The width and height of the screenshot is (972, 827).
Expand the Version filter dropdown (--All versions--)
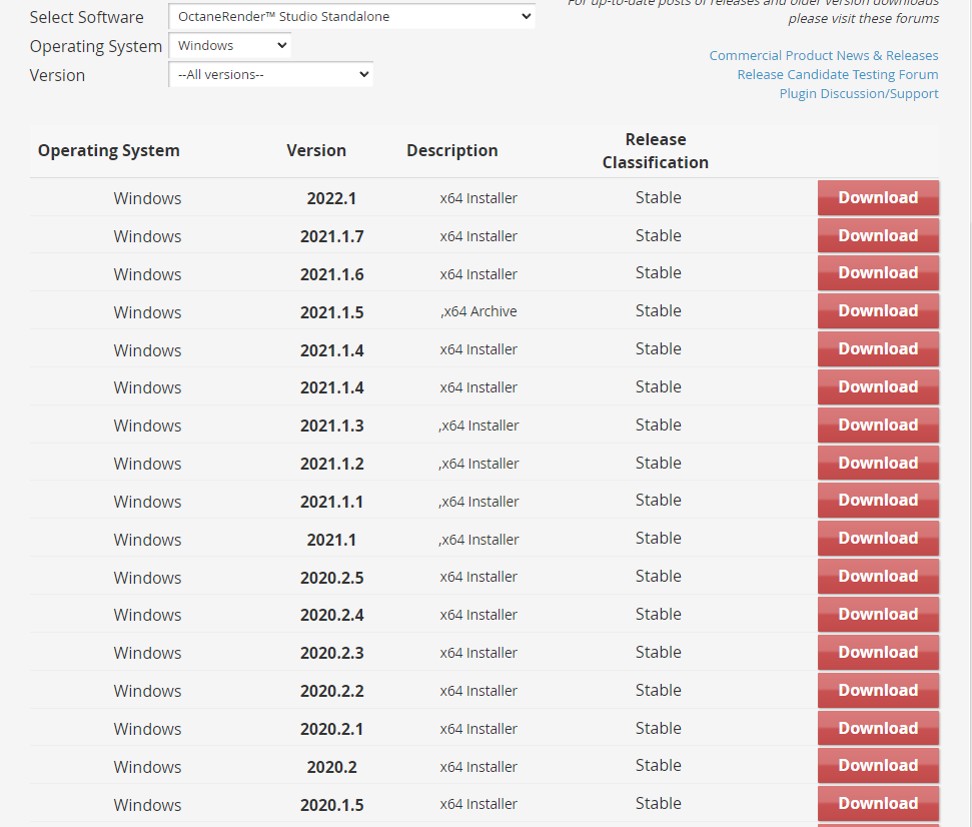click(x=270, y=74)
